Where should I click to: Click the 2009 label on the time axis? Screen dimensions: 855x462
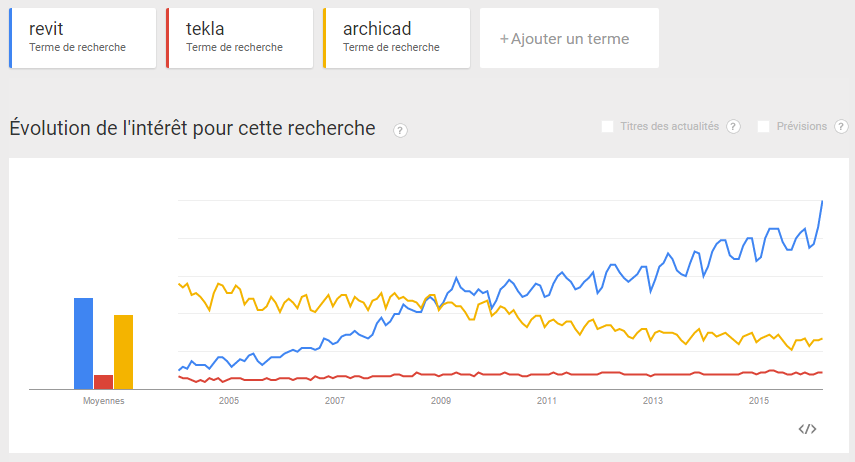(x=441, y=401)
